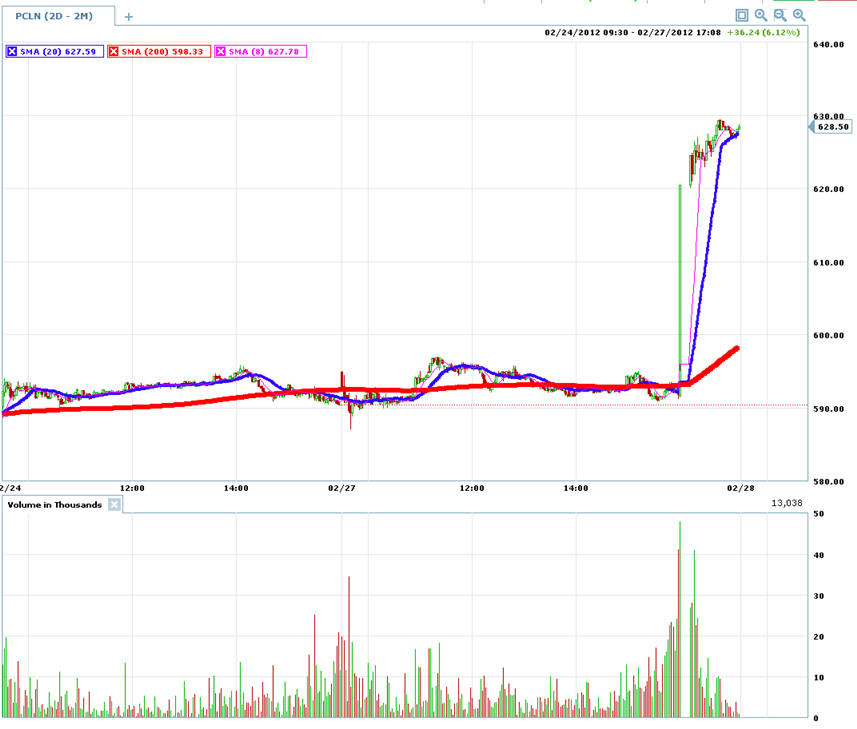Remove SMA (20) indicator via its X

click(x=12, y=51)
